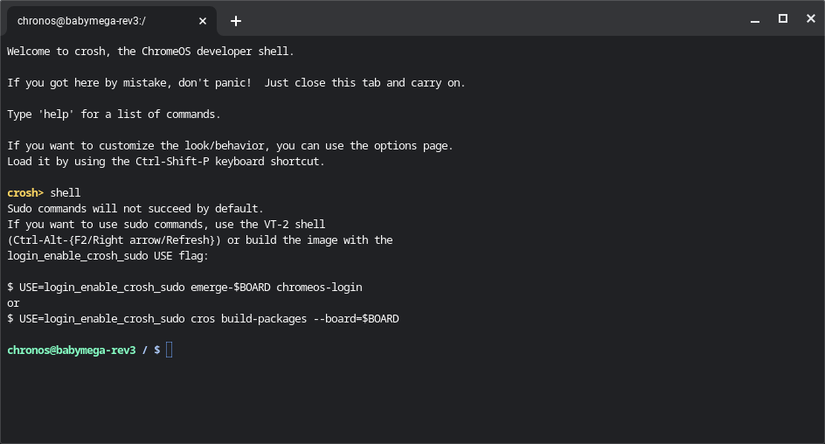Click the standalone 'or' line
Screen dimensions: 825x444
14,302
